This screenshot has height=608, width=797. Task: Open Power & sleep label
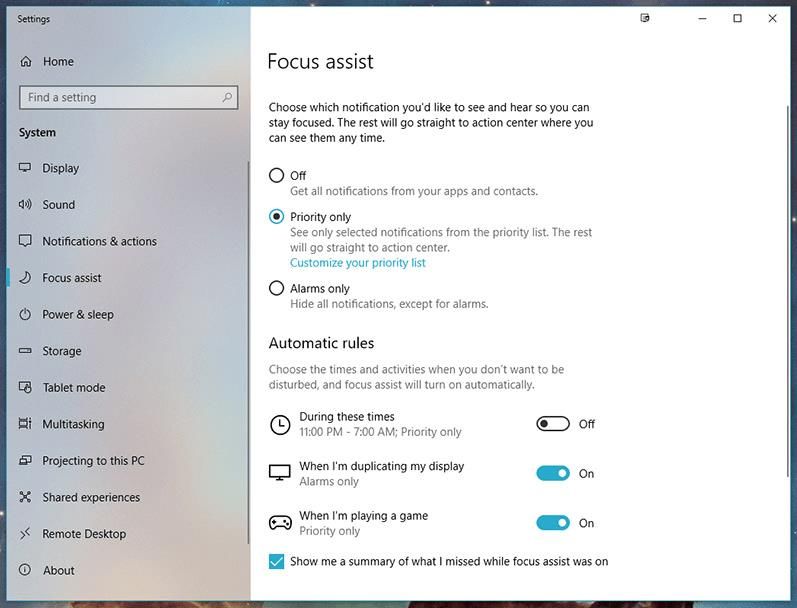click(78, 315)
